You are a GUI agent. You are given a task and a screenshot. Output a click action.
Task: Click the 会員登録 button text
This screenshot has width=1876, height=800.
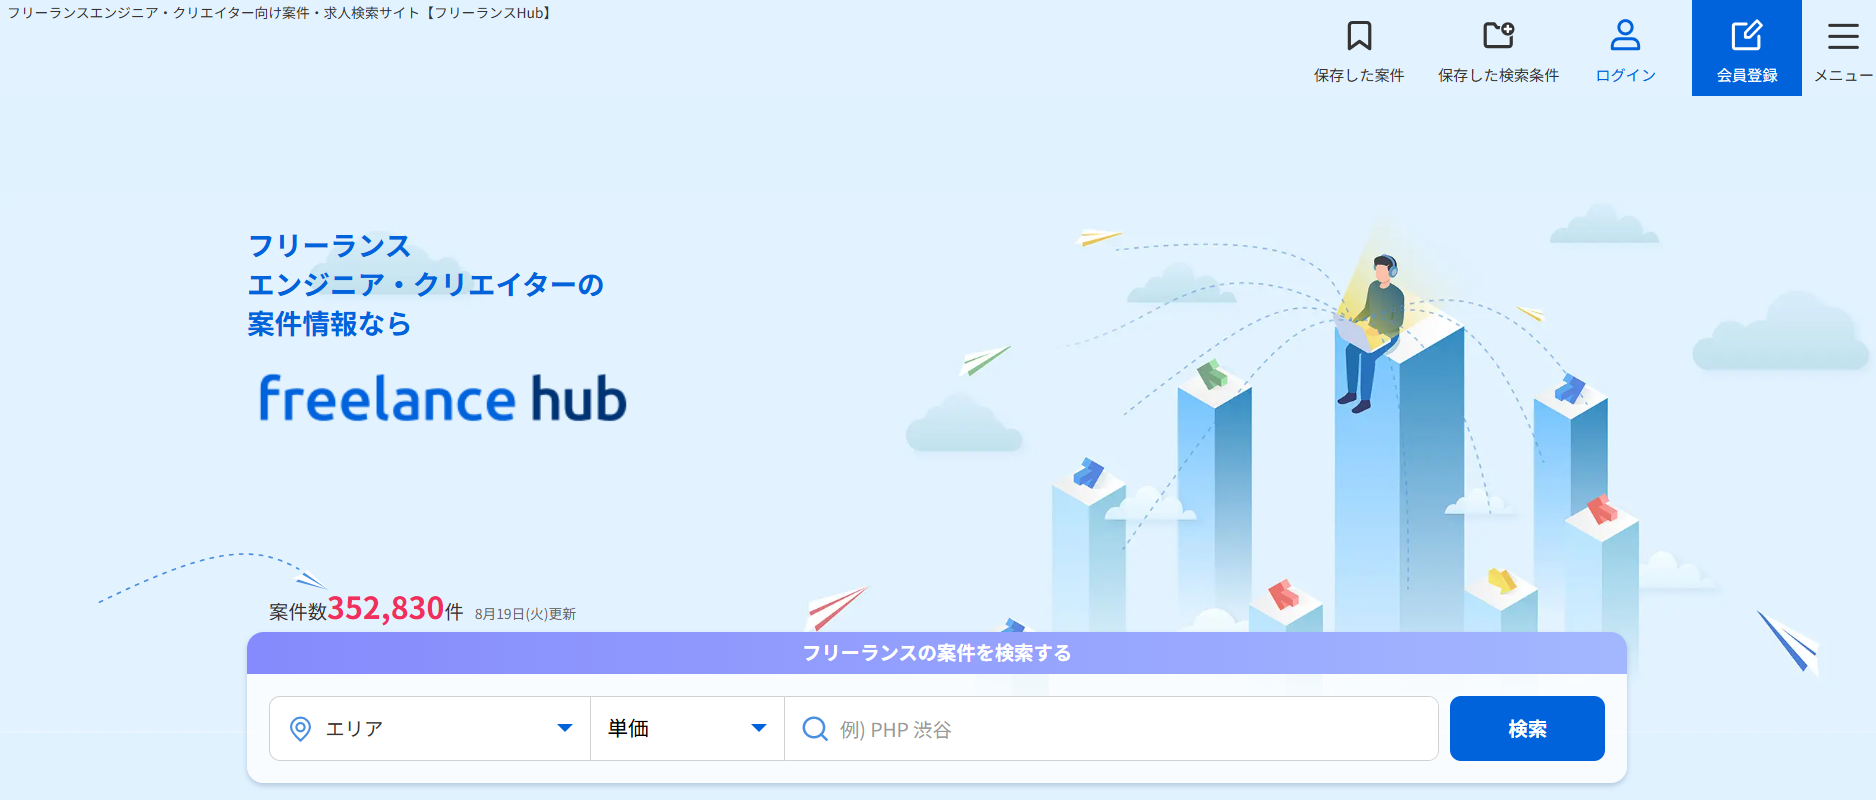(x=1747, y=75)
